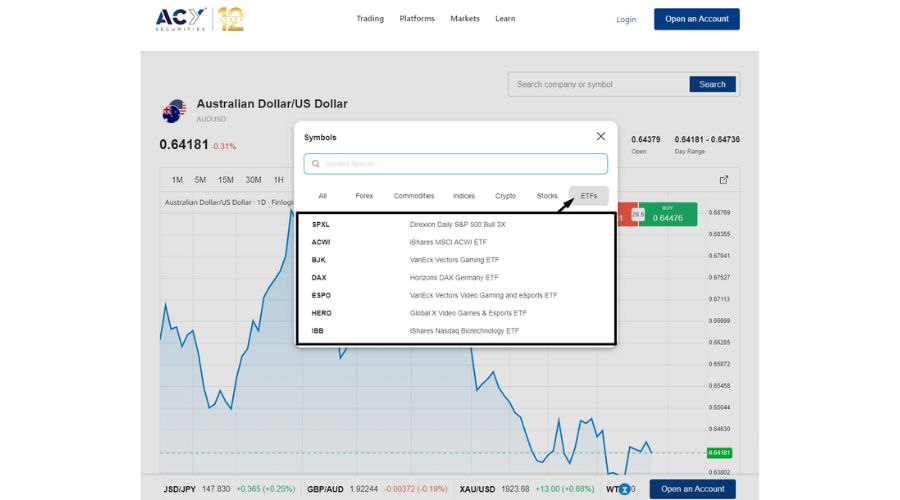Select the ETFs tab
Image resolution: width=900 pixels, height=500 pixels.
coord(588,196)
